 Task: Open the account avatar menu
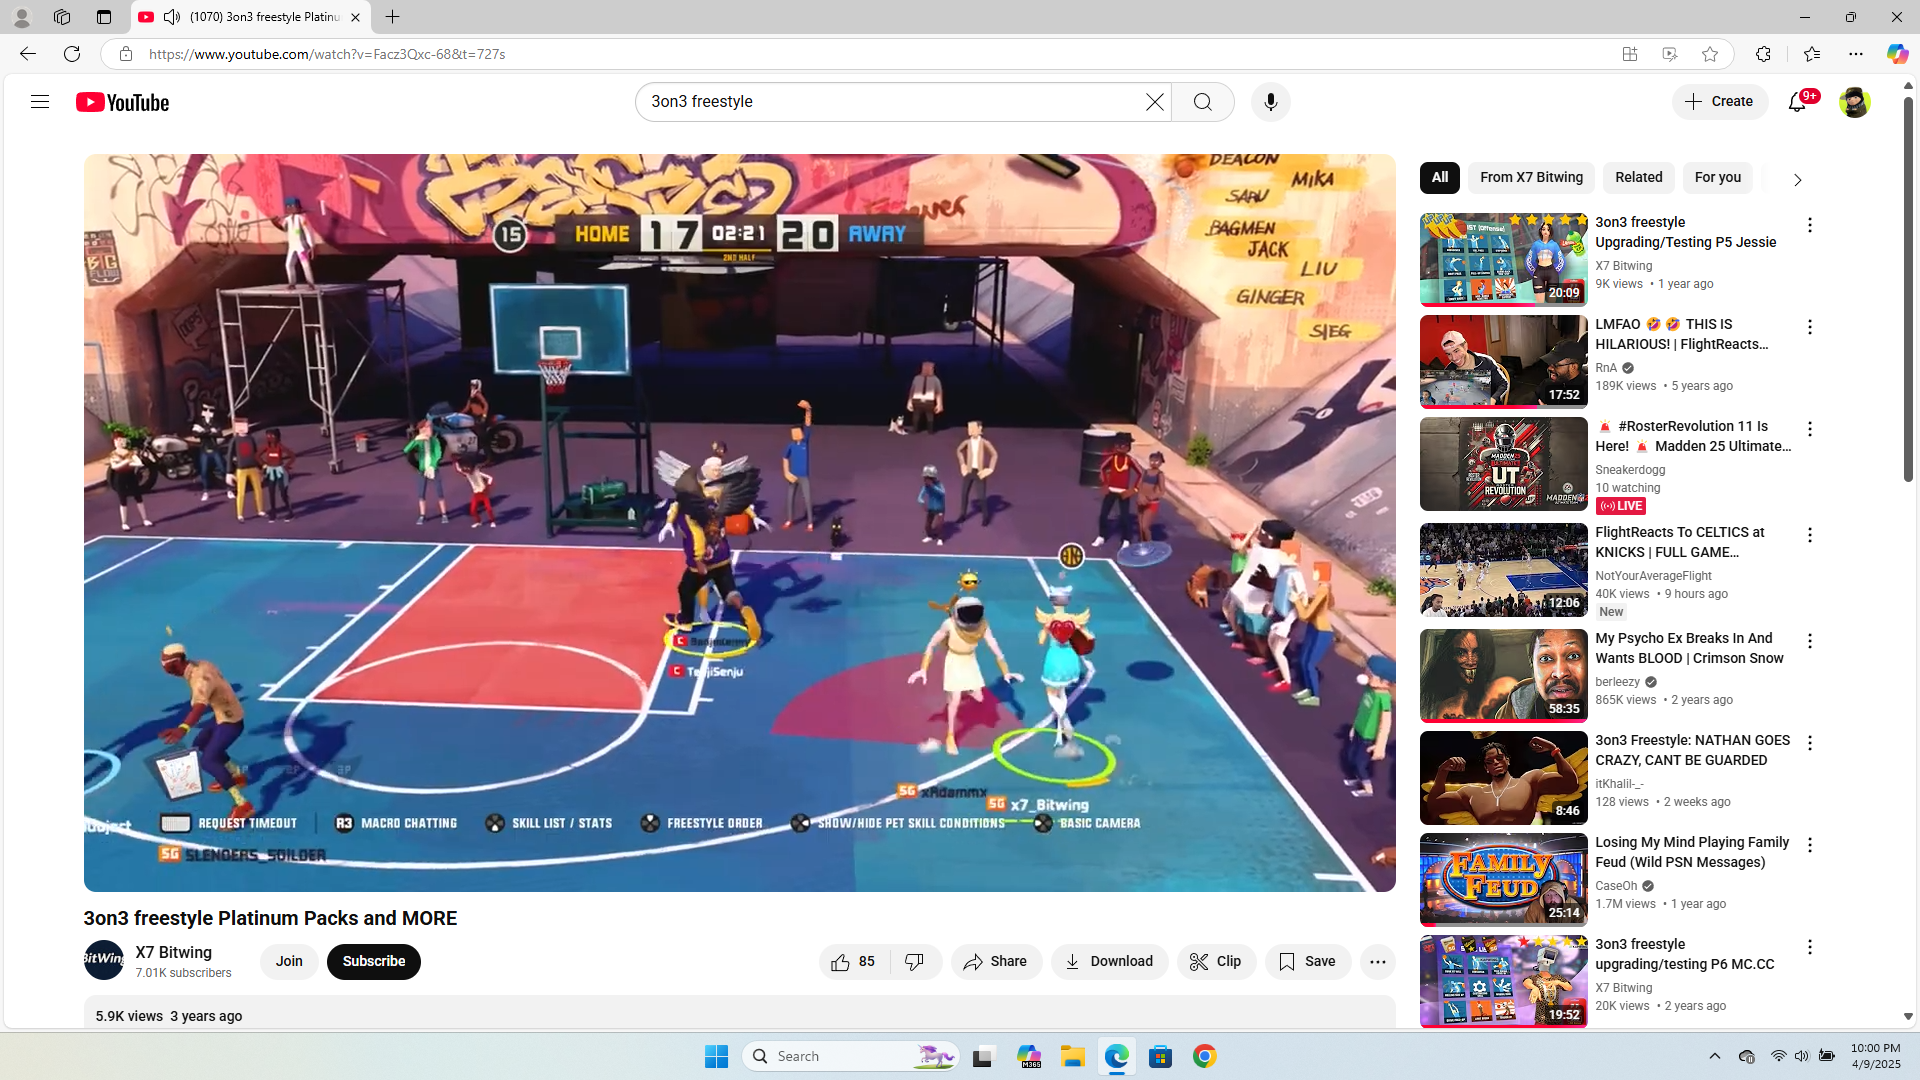click(x=1854, y=102)
